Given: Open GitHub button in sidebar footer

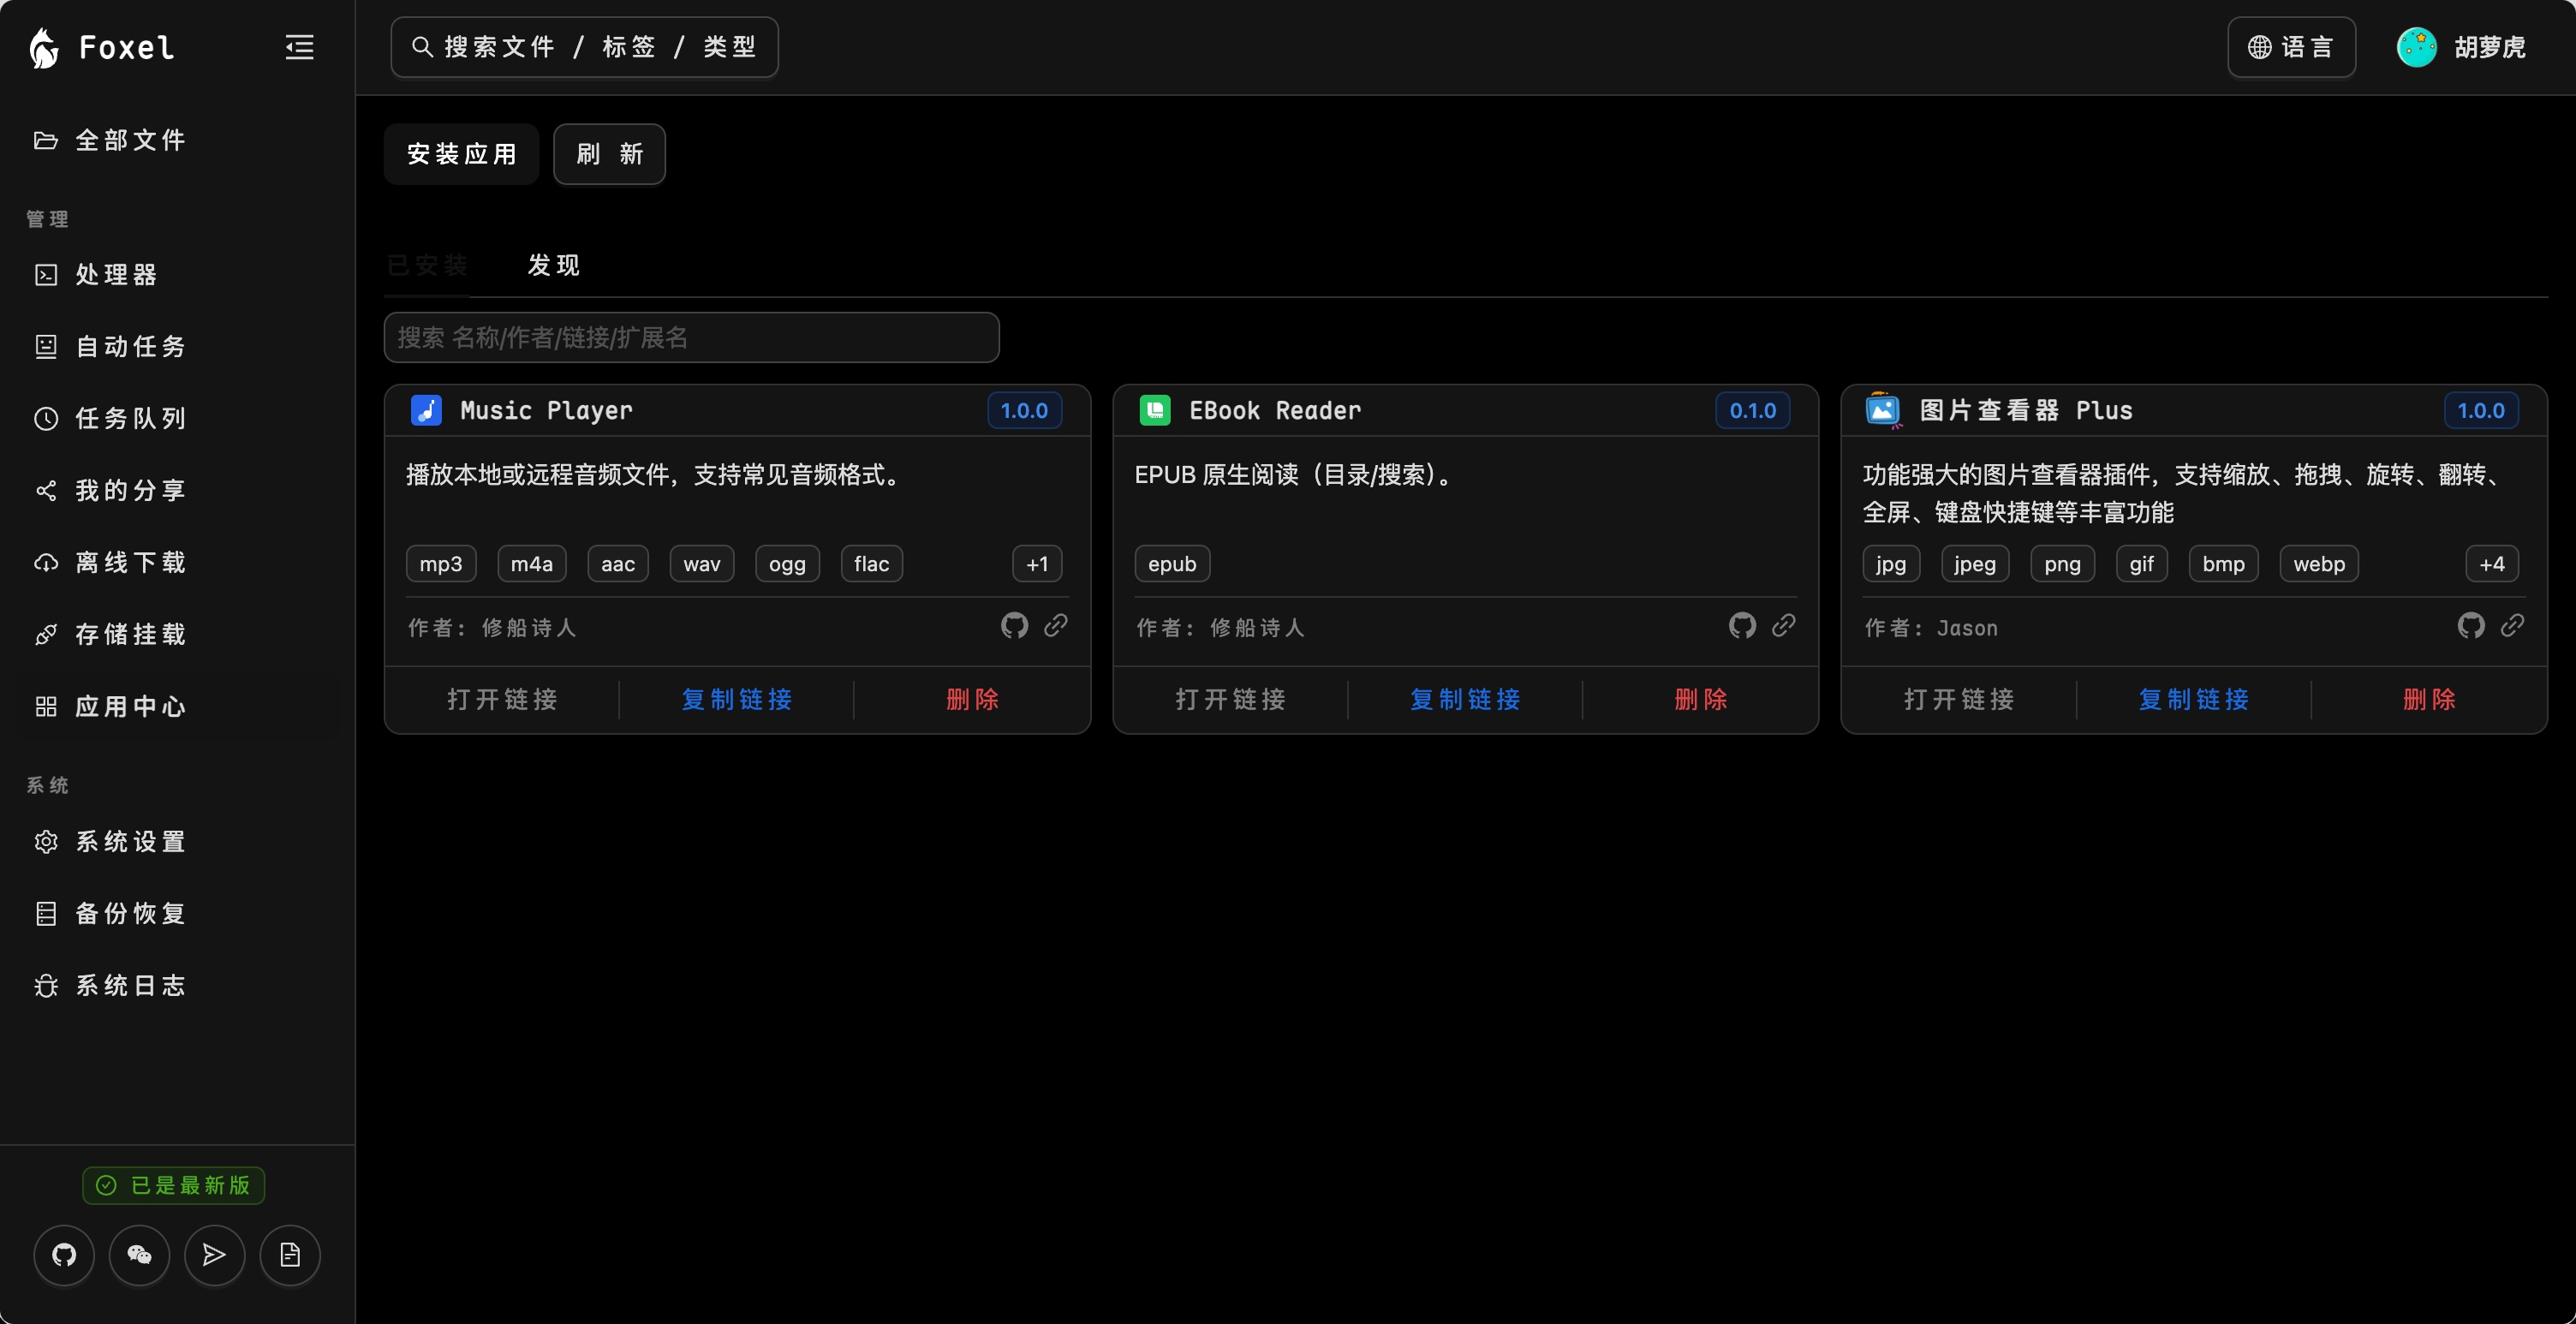Looking at the screenshot, I should (x=64, y=1255).
